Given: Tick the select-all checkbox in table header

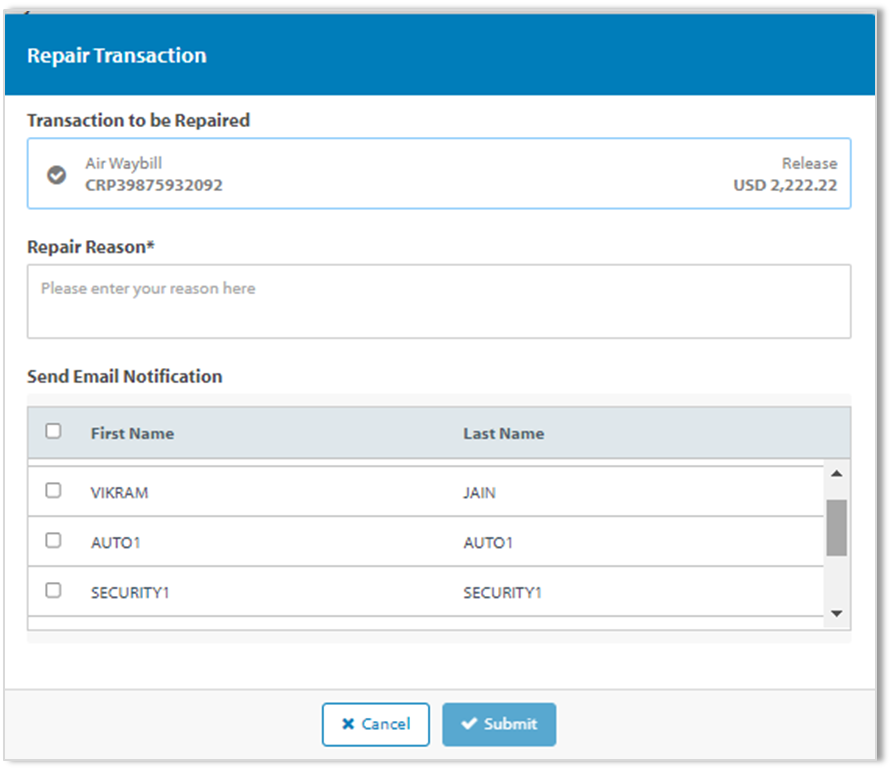Looking at the screenshot, I should tap(53, 431).
